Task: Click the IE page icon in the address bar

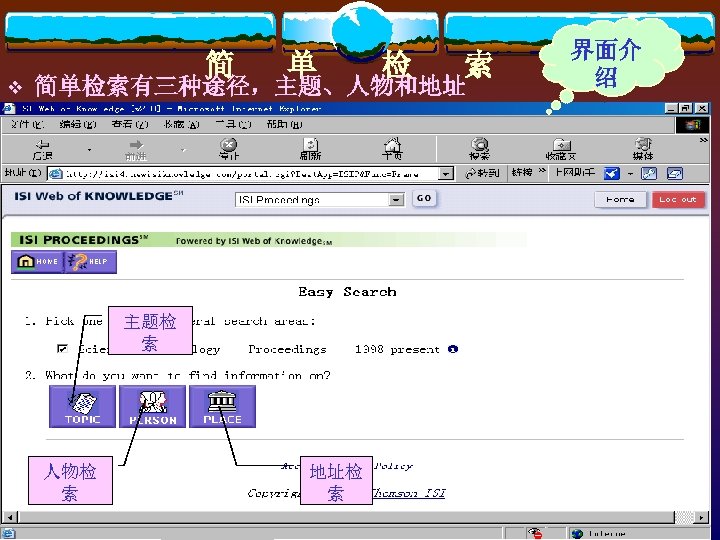Action: tap(56, 174)
